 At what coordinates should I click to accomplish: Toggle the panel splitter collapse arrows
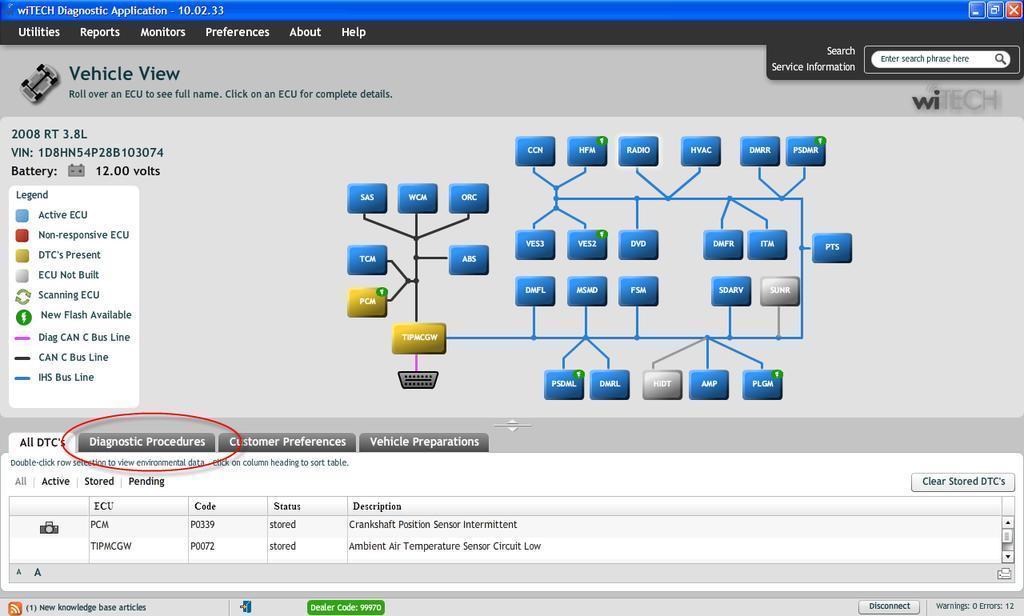[x=512, y=426]
